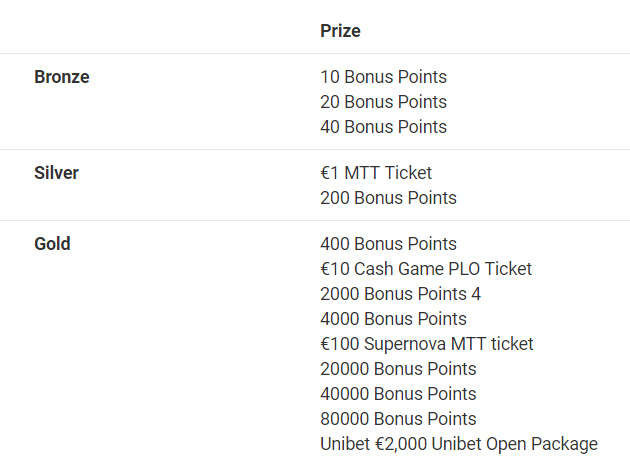The image size is (630, 460).
Task: Click the 4000 Bonus Points entry
Action: [393, 319]
